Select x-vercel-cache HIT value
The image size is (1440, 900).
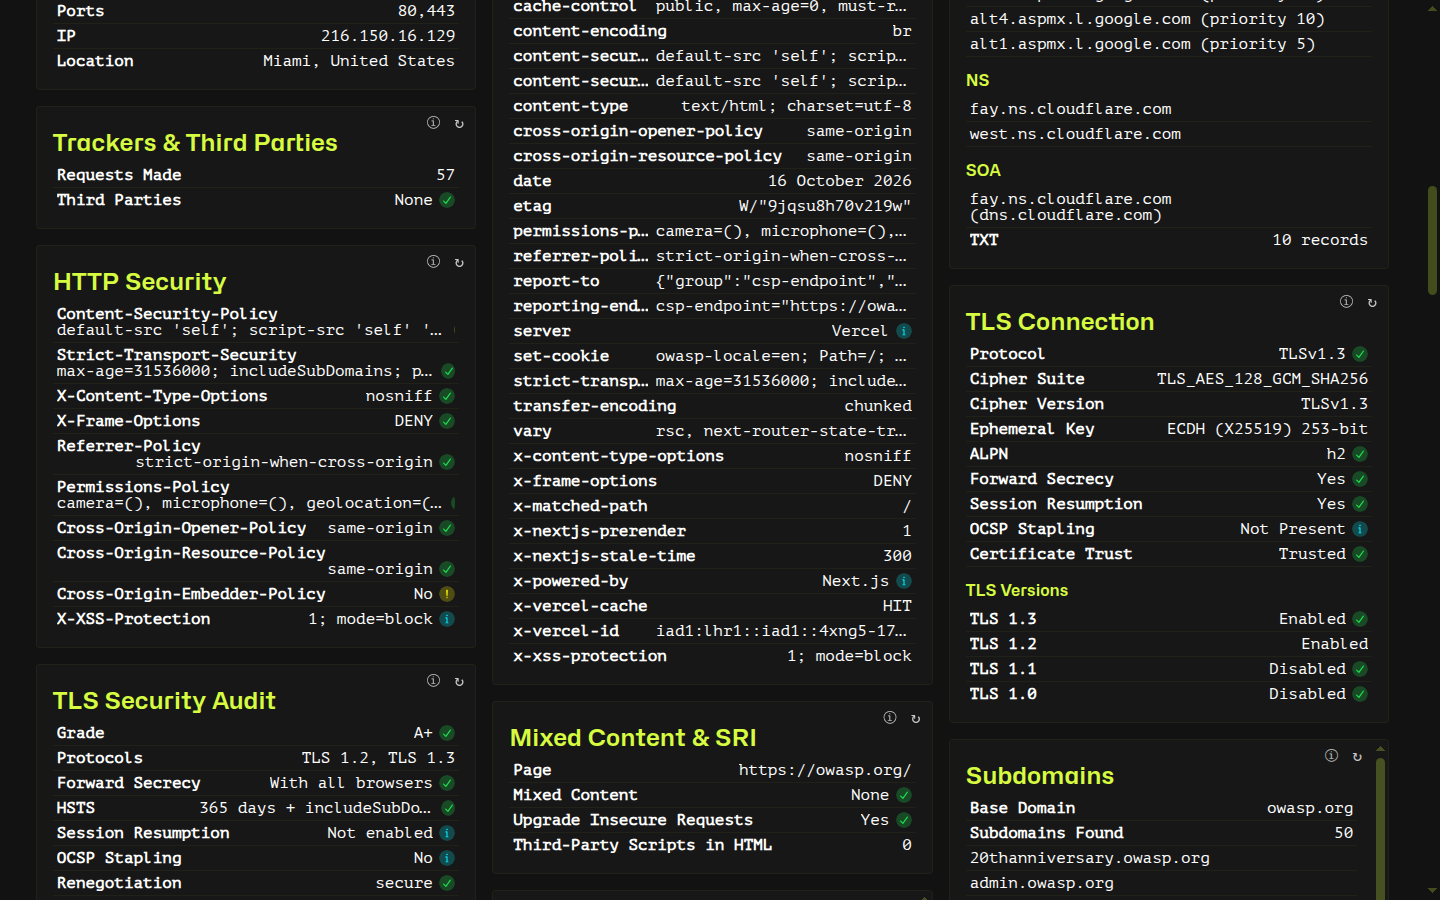tap(897, 606)
